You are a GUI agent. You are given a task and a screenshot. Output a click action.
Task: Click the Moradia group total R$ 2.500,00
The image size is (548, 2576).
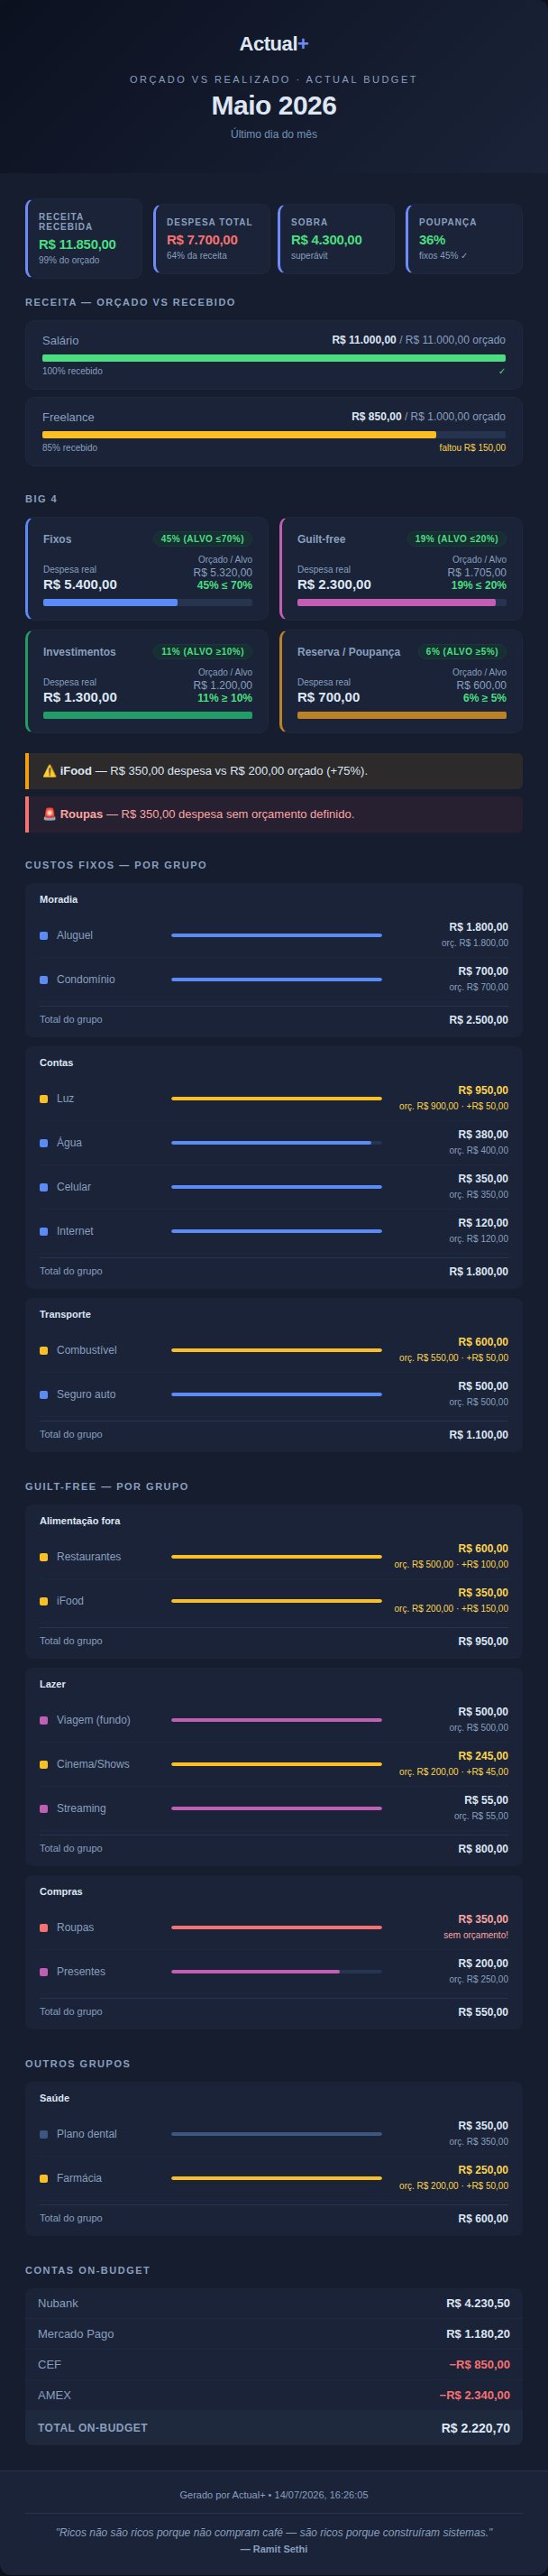click(478, 1020)
